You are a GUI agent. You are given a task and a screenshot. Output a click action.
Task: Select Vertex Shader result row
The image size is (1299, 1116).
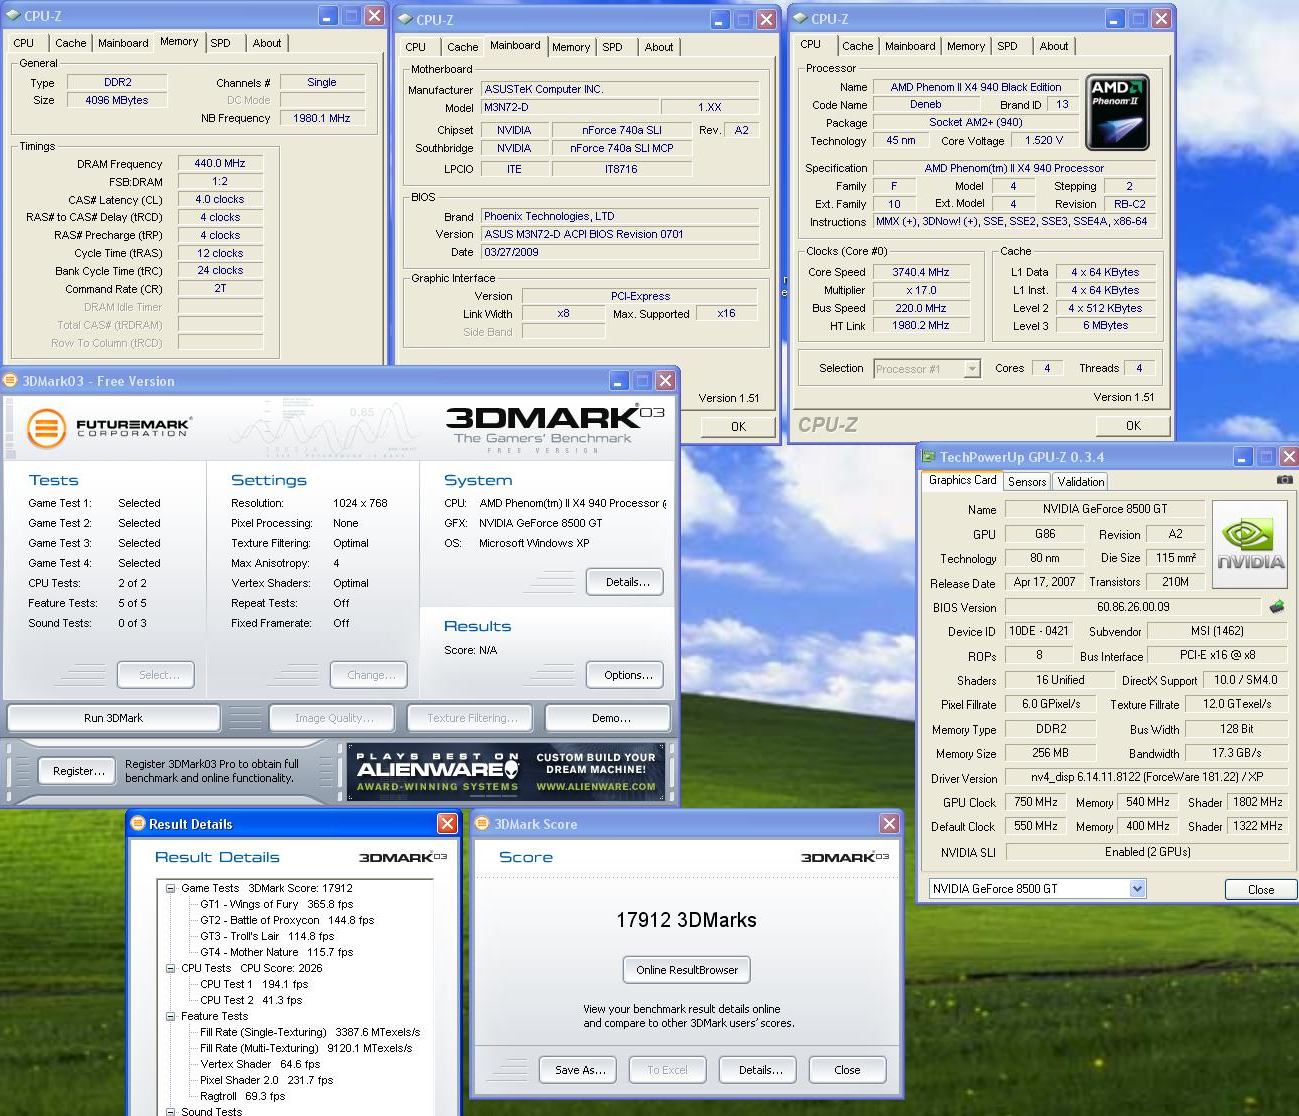(x=260, y=1064)
